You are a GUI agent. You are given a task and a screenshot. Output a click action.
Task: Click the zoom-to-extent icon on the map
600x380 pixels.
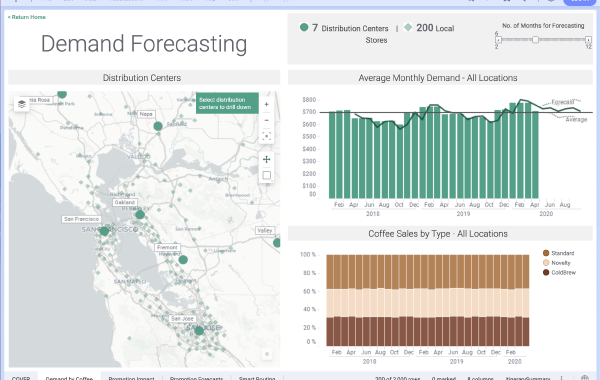(x=267, y=136)
